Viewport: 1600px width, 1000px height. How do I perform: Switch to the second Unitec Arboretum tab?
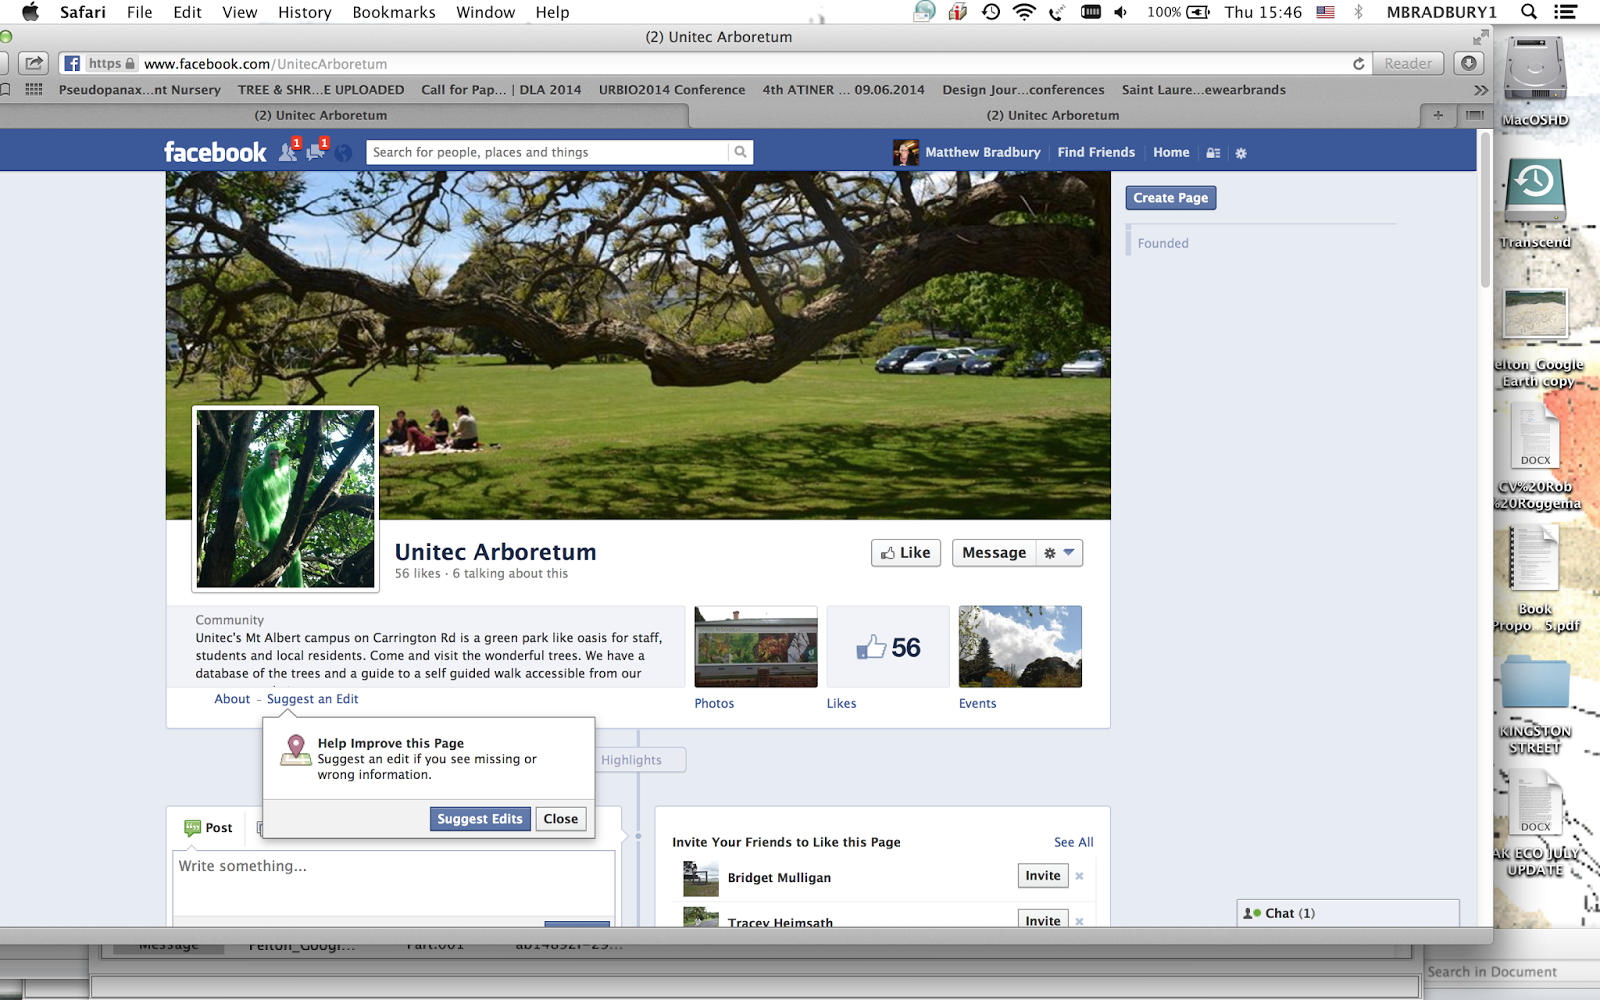(x=1053, y=115)
